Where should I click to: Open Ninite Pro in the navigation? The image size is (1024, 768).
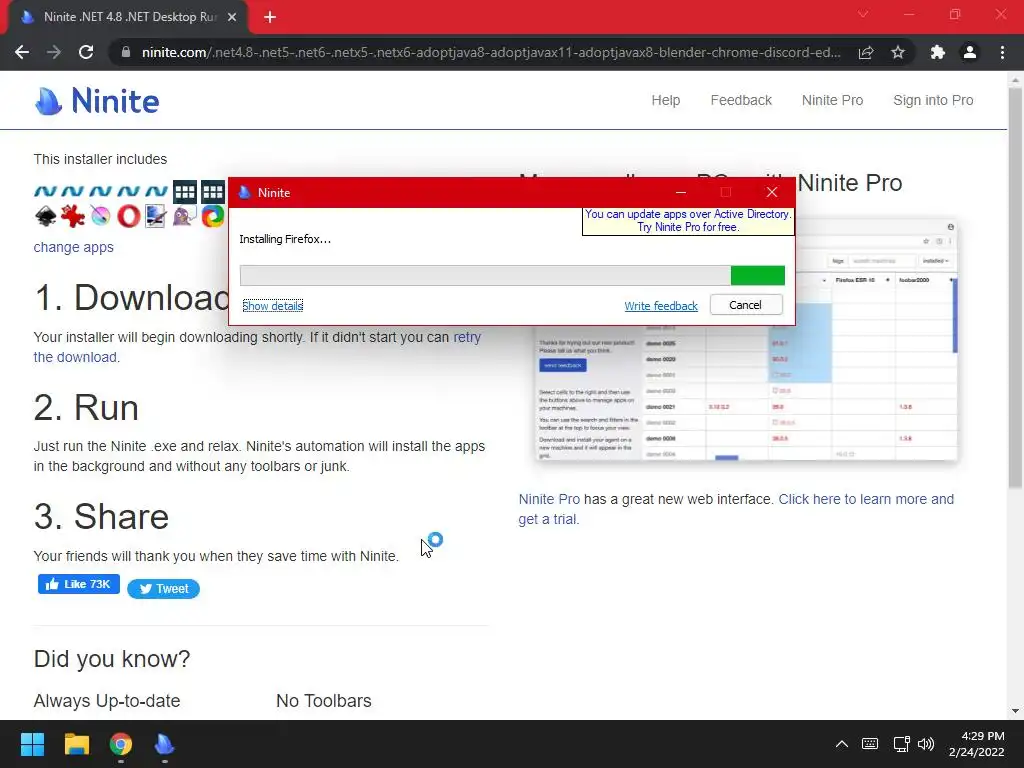coord(832,100)
